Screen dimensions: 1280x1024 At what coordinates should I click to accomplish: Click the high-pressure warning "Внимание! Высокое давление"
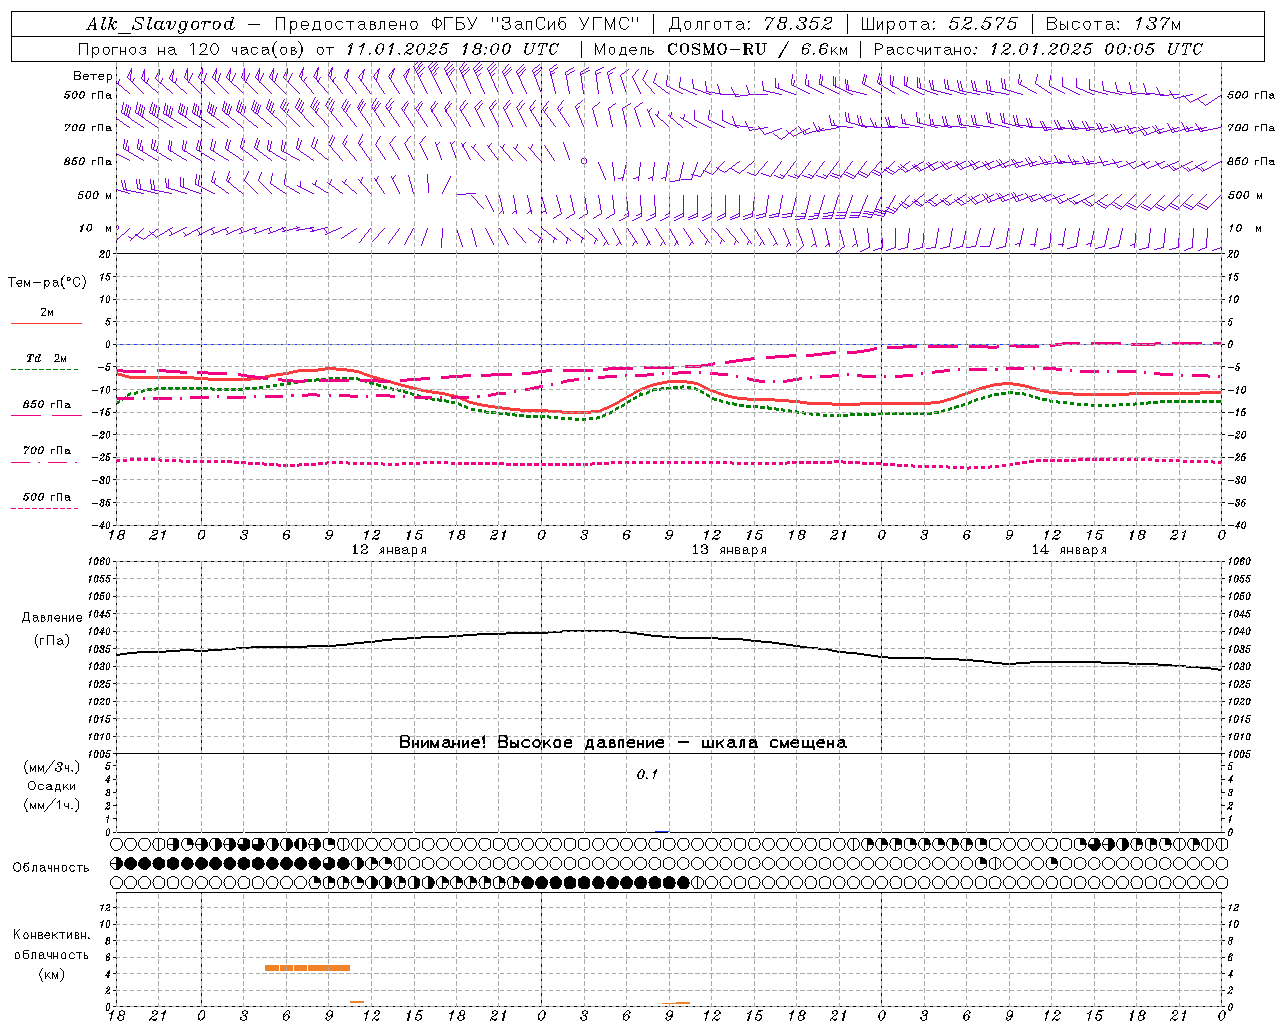(531, 742)
